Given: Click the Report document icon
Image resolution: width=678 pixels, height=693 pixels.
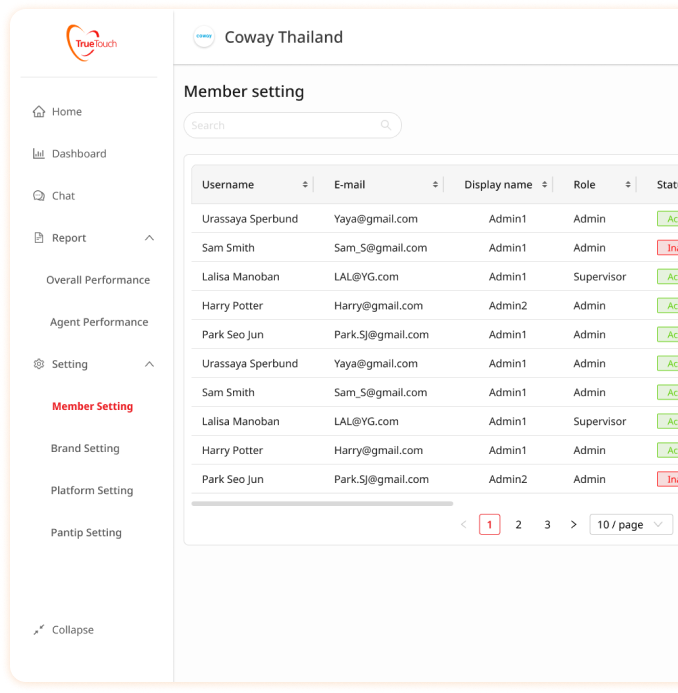Looking at the screenshot, I should (39, 238).
